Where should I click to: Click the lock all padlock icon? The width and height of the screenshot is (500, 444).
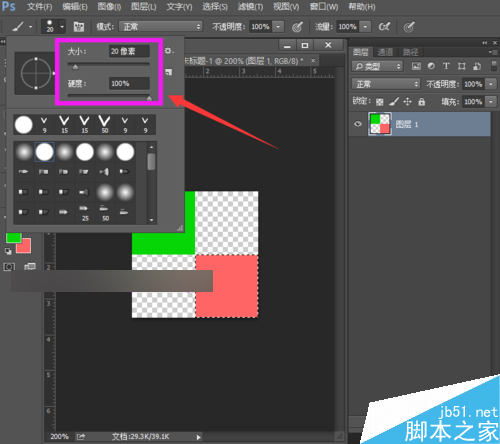click(x=422, y=102)
